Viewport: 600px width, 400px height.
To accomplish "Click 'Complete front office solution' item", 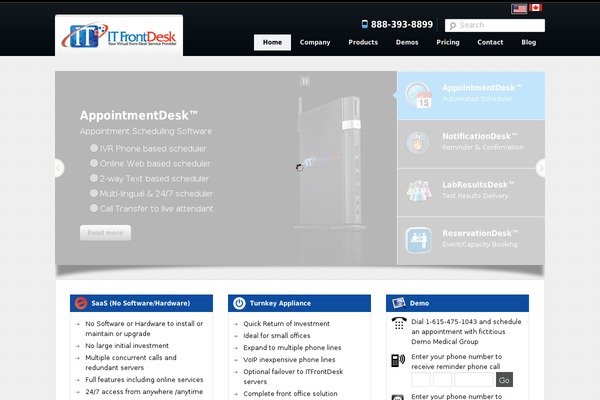I will click(x=290, y=393).
